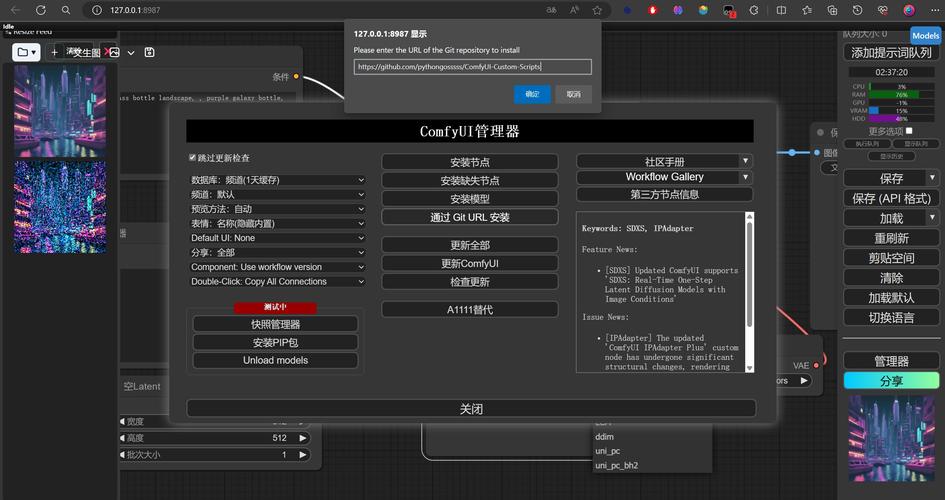Click the 第三方节点信息 button

coord(664,195)
